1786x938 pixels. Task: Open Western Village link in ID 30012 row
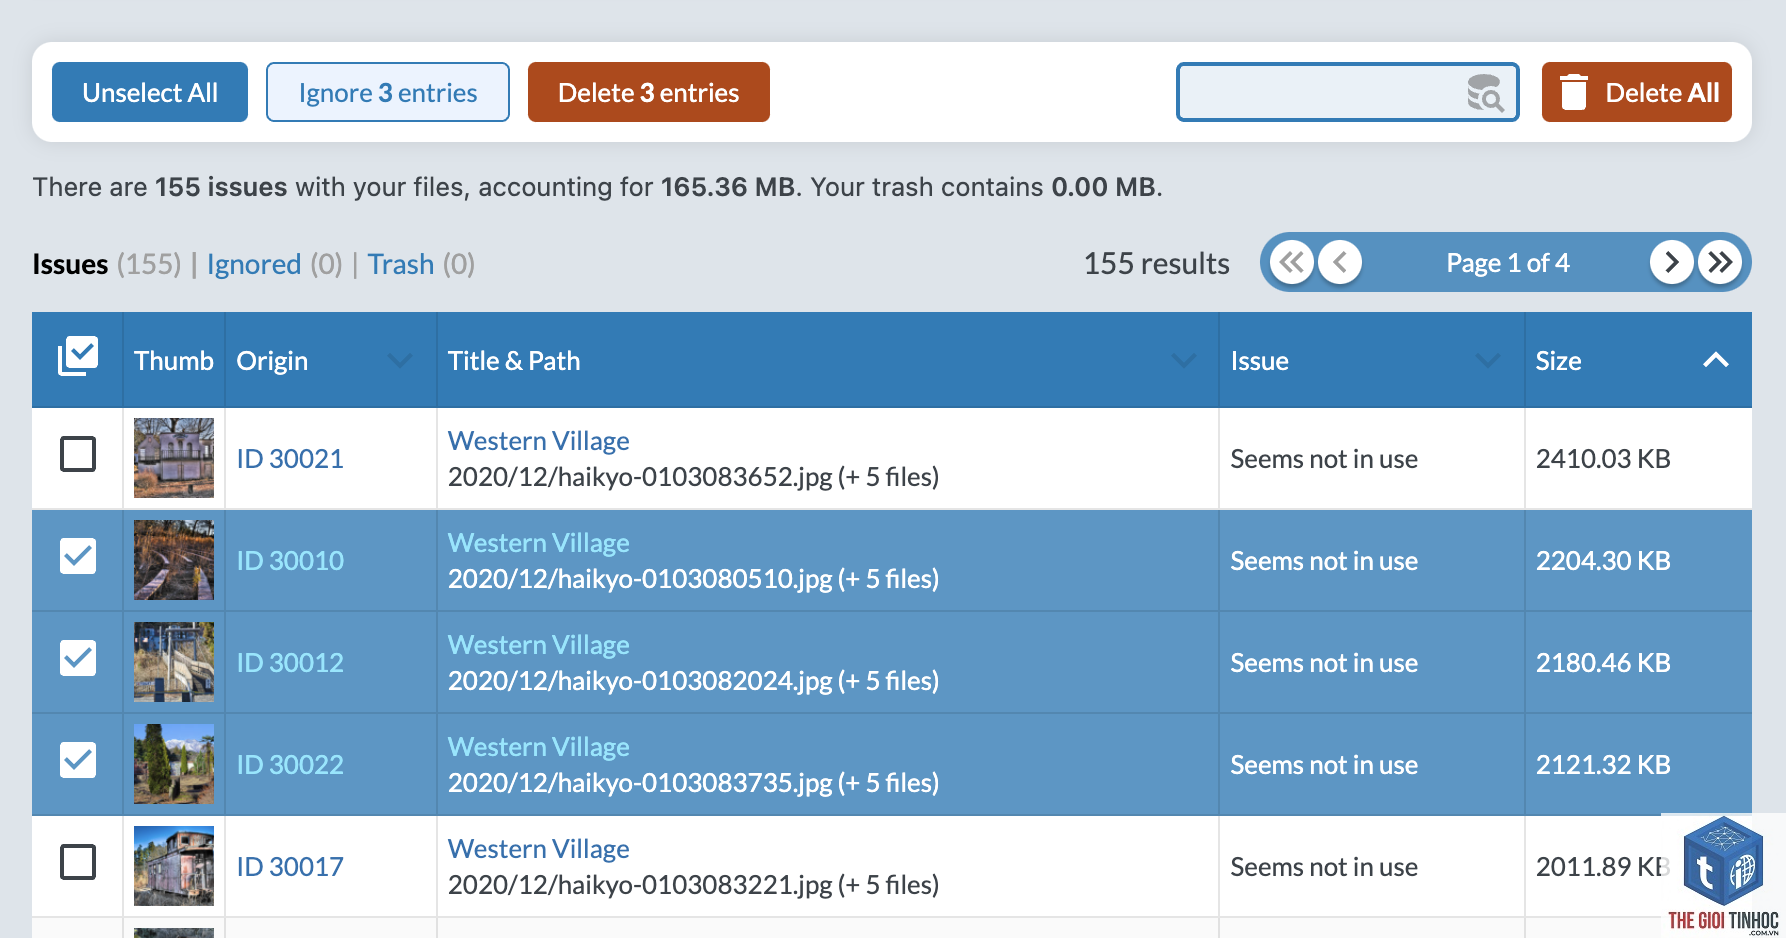click(539, 645)
